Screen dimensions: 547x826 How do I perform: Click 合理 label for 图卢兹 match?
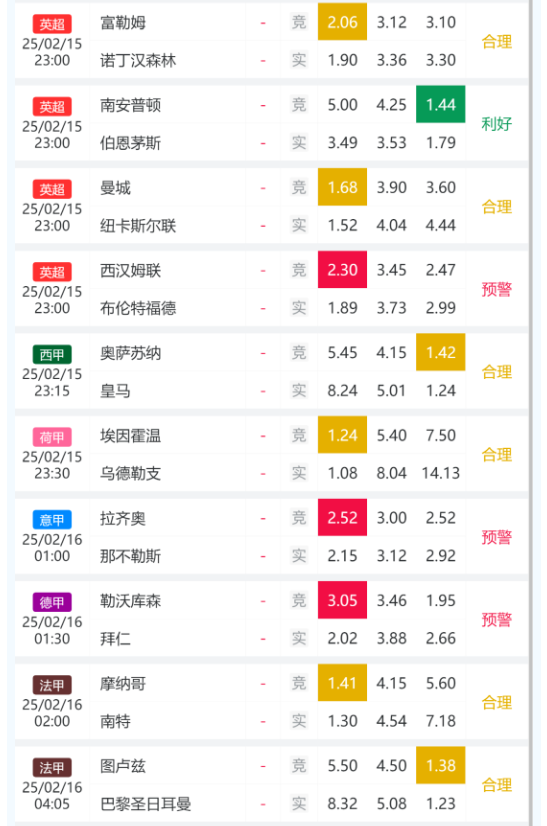point(496,785)
